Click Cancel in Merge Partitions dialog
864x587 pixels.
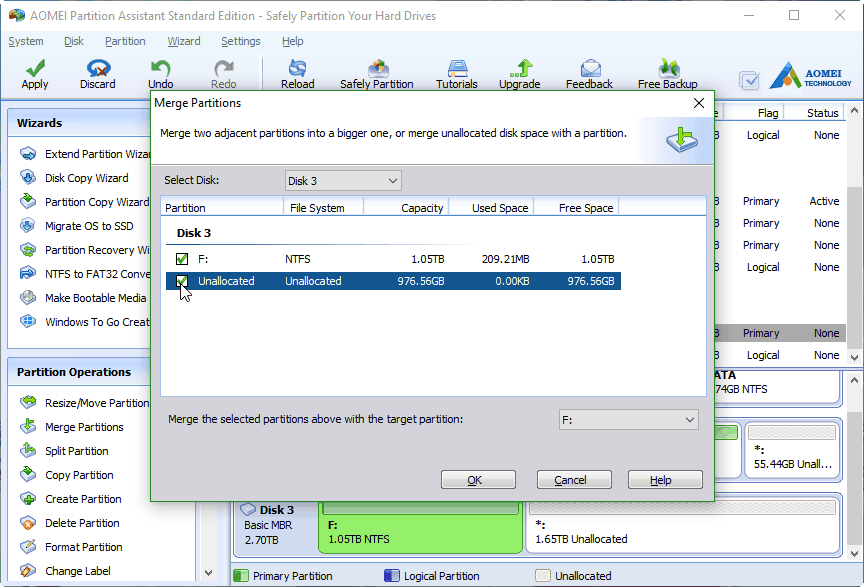(x=574, y=480)
